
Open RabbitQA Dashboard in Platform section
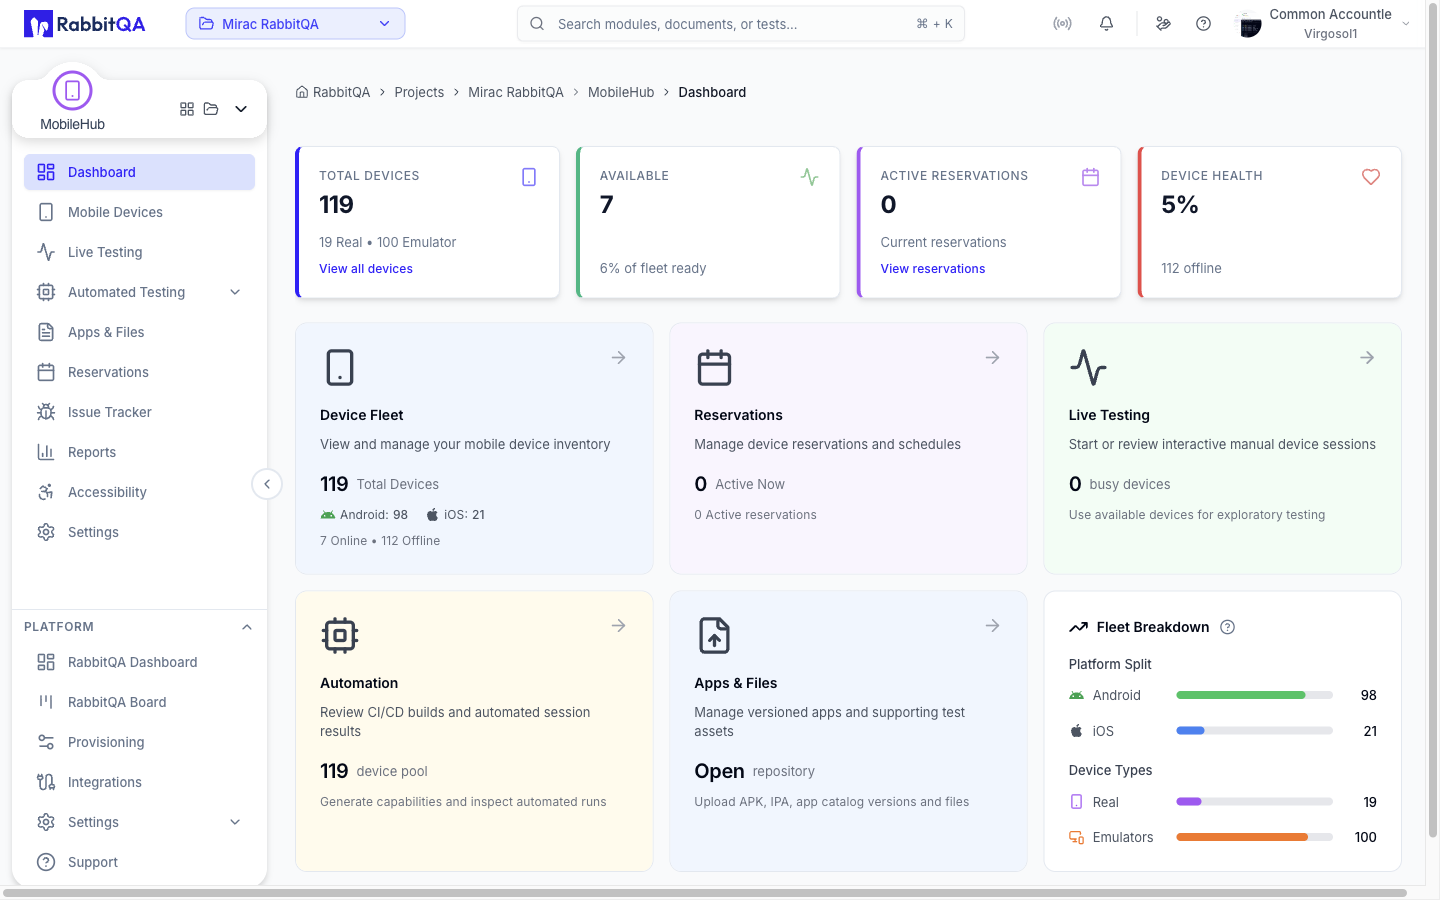coord(139,662)
